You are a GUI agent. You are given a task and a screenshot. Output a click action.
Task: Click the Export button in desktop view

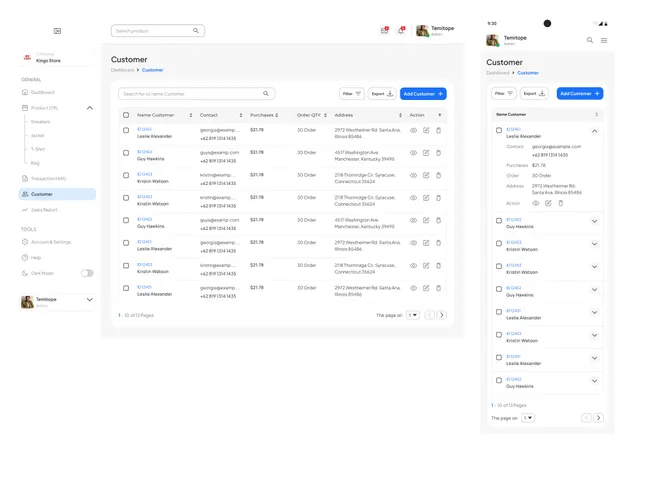pyautogui.click(x=382, y=94)
